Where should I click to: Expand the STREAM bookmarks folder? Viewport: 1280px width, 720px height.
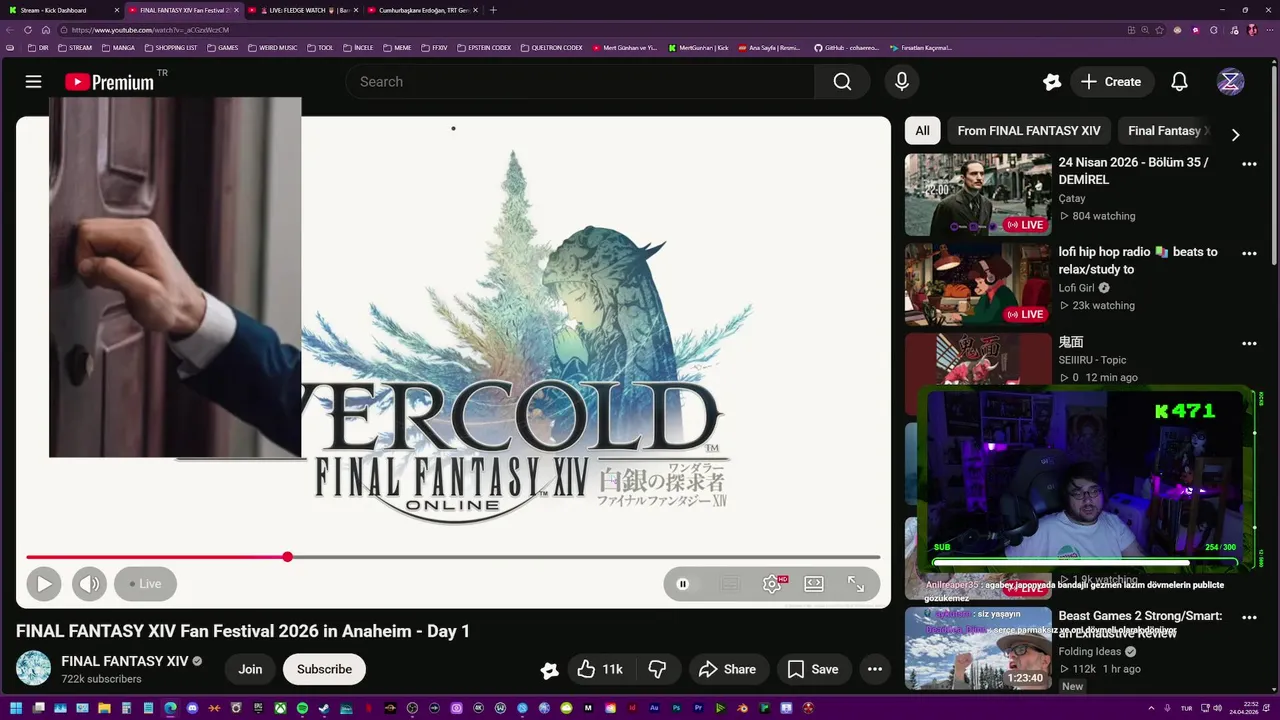(75, 47)
